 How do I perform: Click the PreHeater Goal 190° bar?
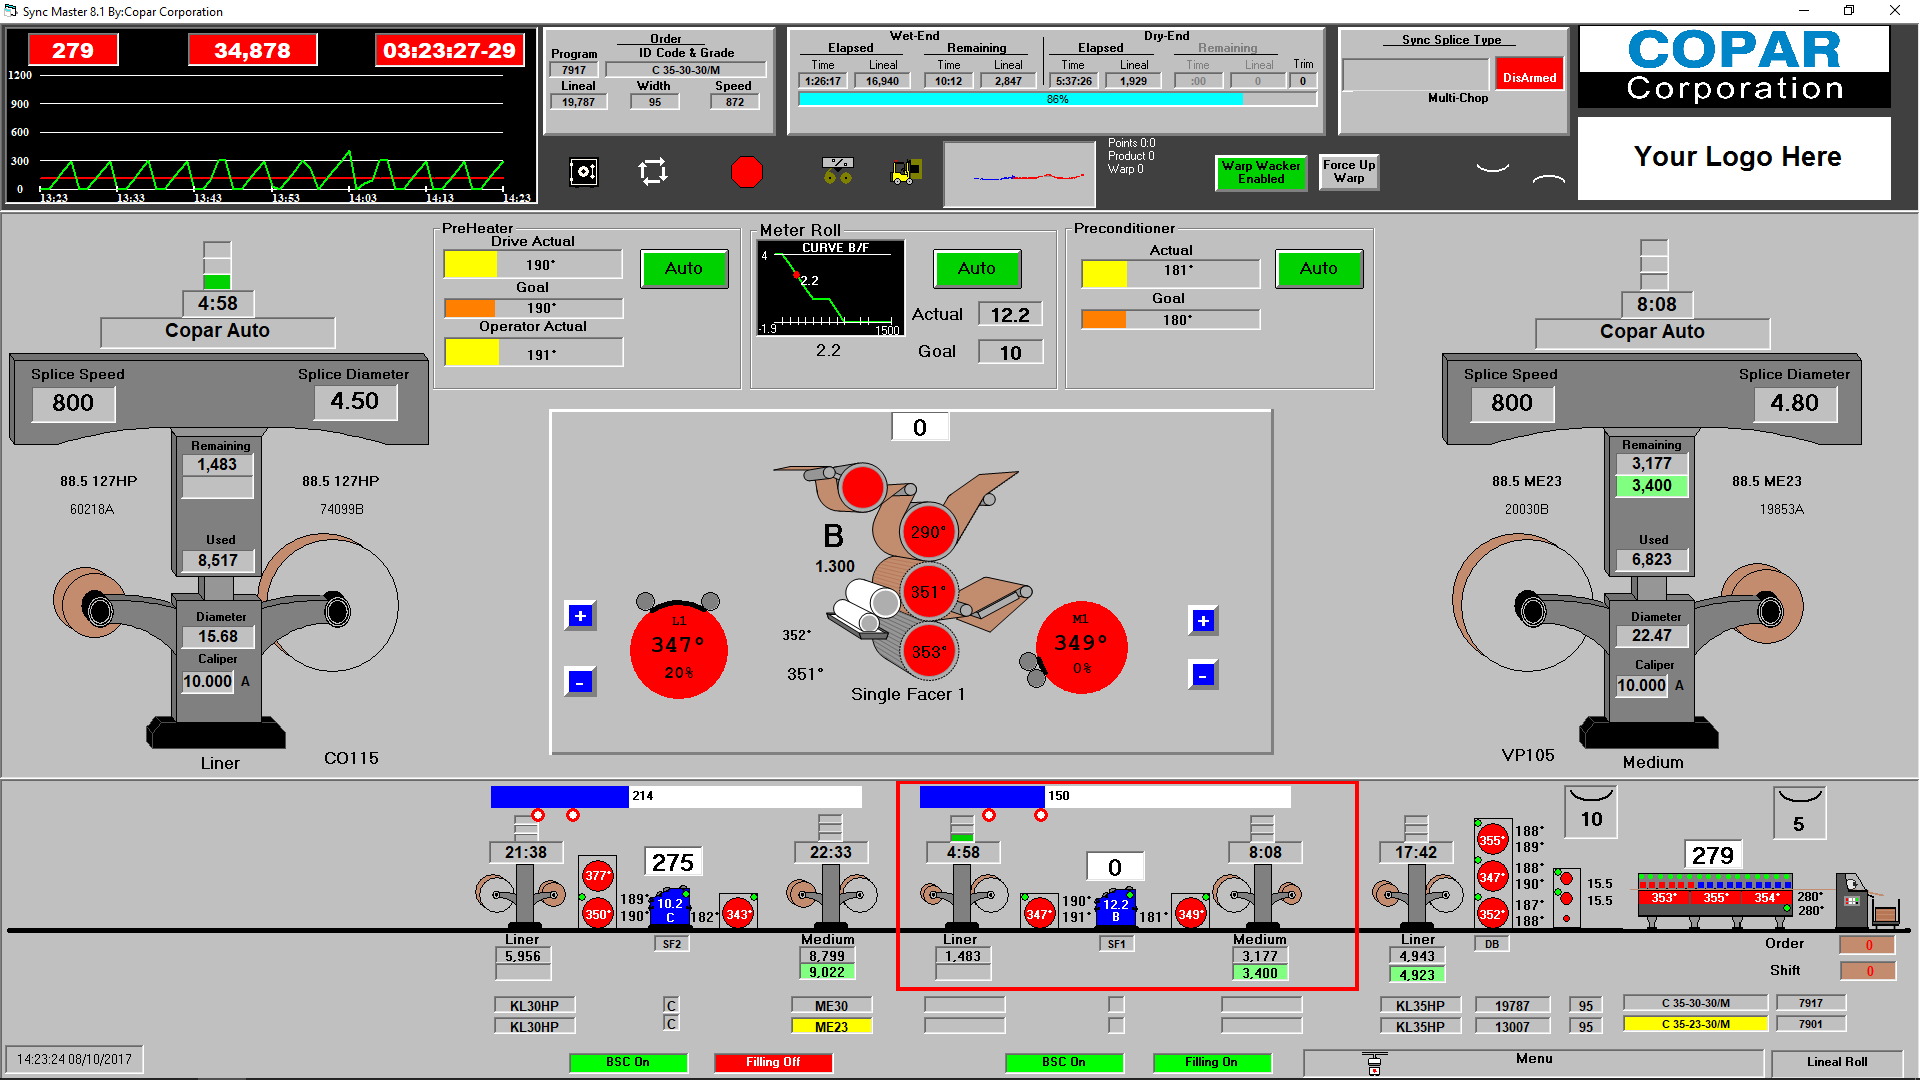[533, 308]
